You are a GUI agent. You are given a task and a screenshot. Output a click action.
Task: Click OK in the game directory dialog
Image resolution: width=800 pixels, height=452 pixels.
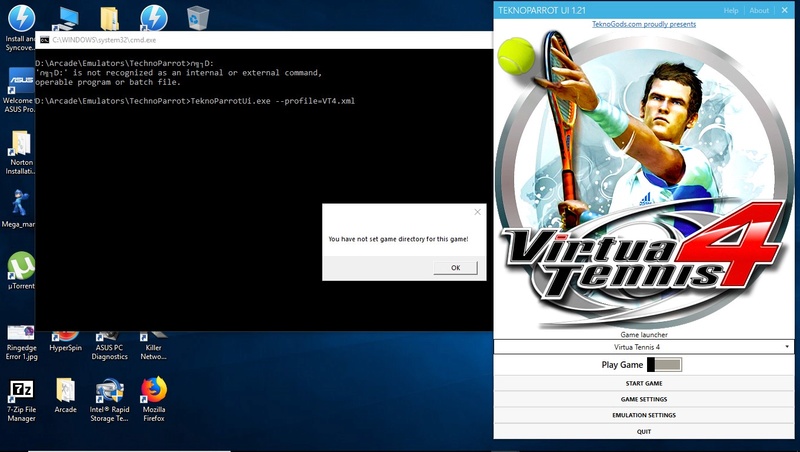click(455, 268)
